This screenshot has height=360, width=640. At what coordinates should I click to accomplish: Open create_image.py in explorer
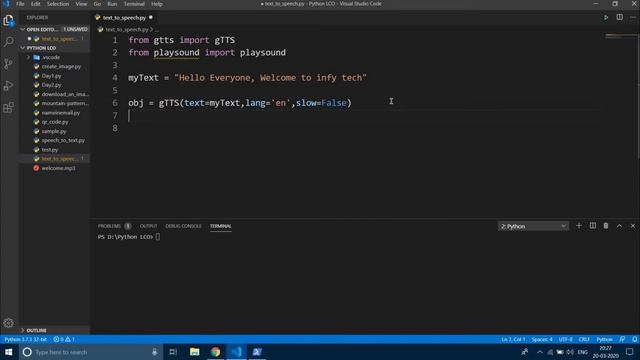click(x=61, y=67)
